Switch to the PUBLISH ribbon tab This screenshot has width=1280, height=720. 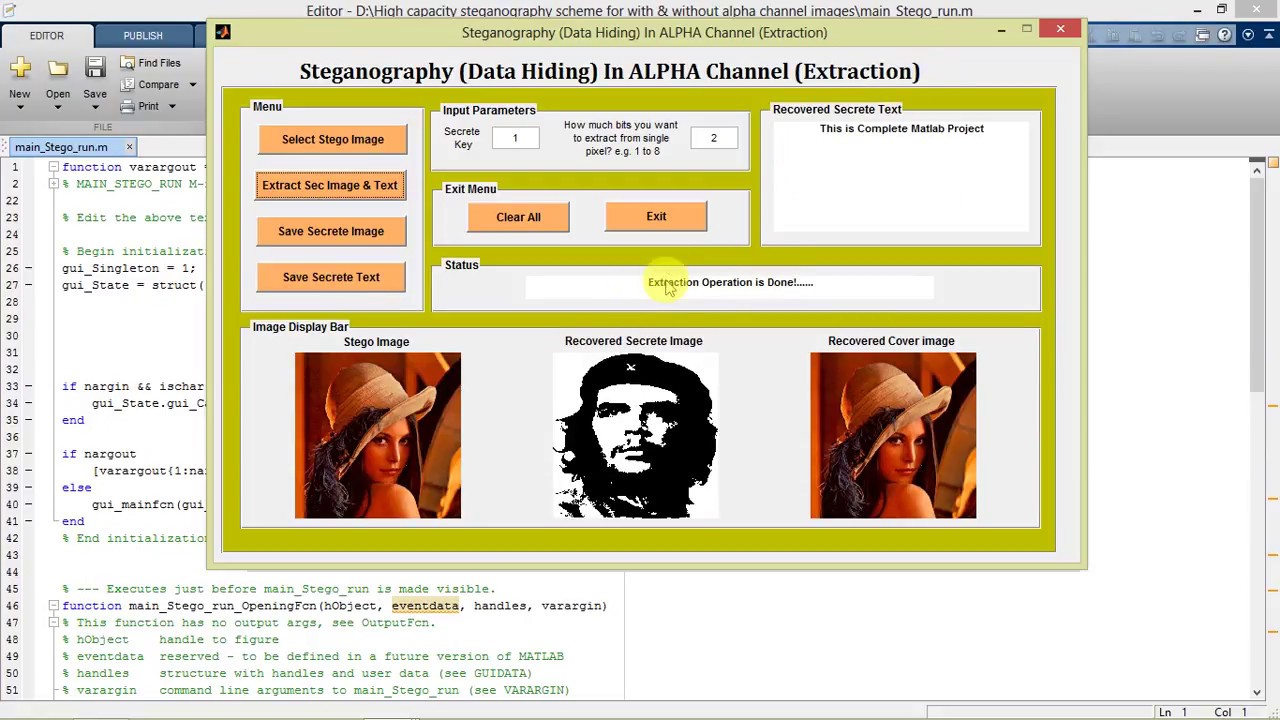click(x=143, y=35)
